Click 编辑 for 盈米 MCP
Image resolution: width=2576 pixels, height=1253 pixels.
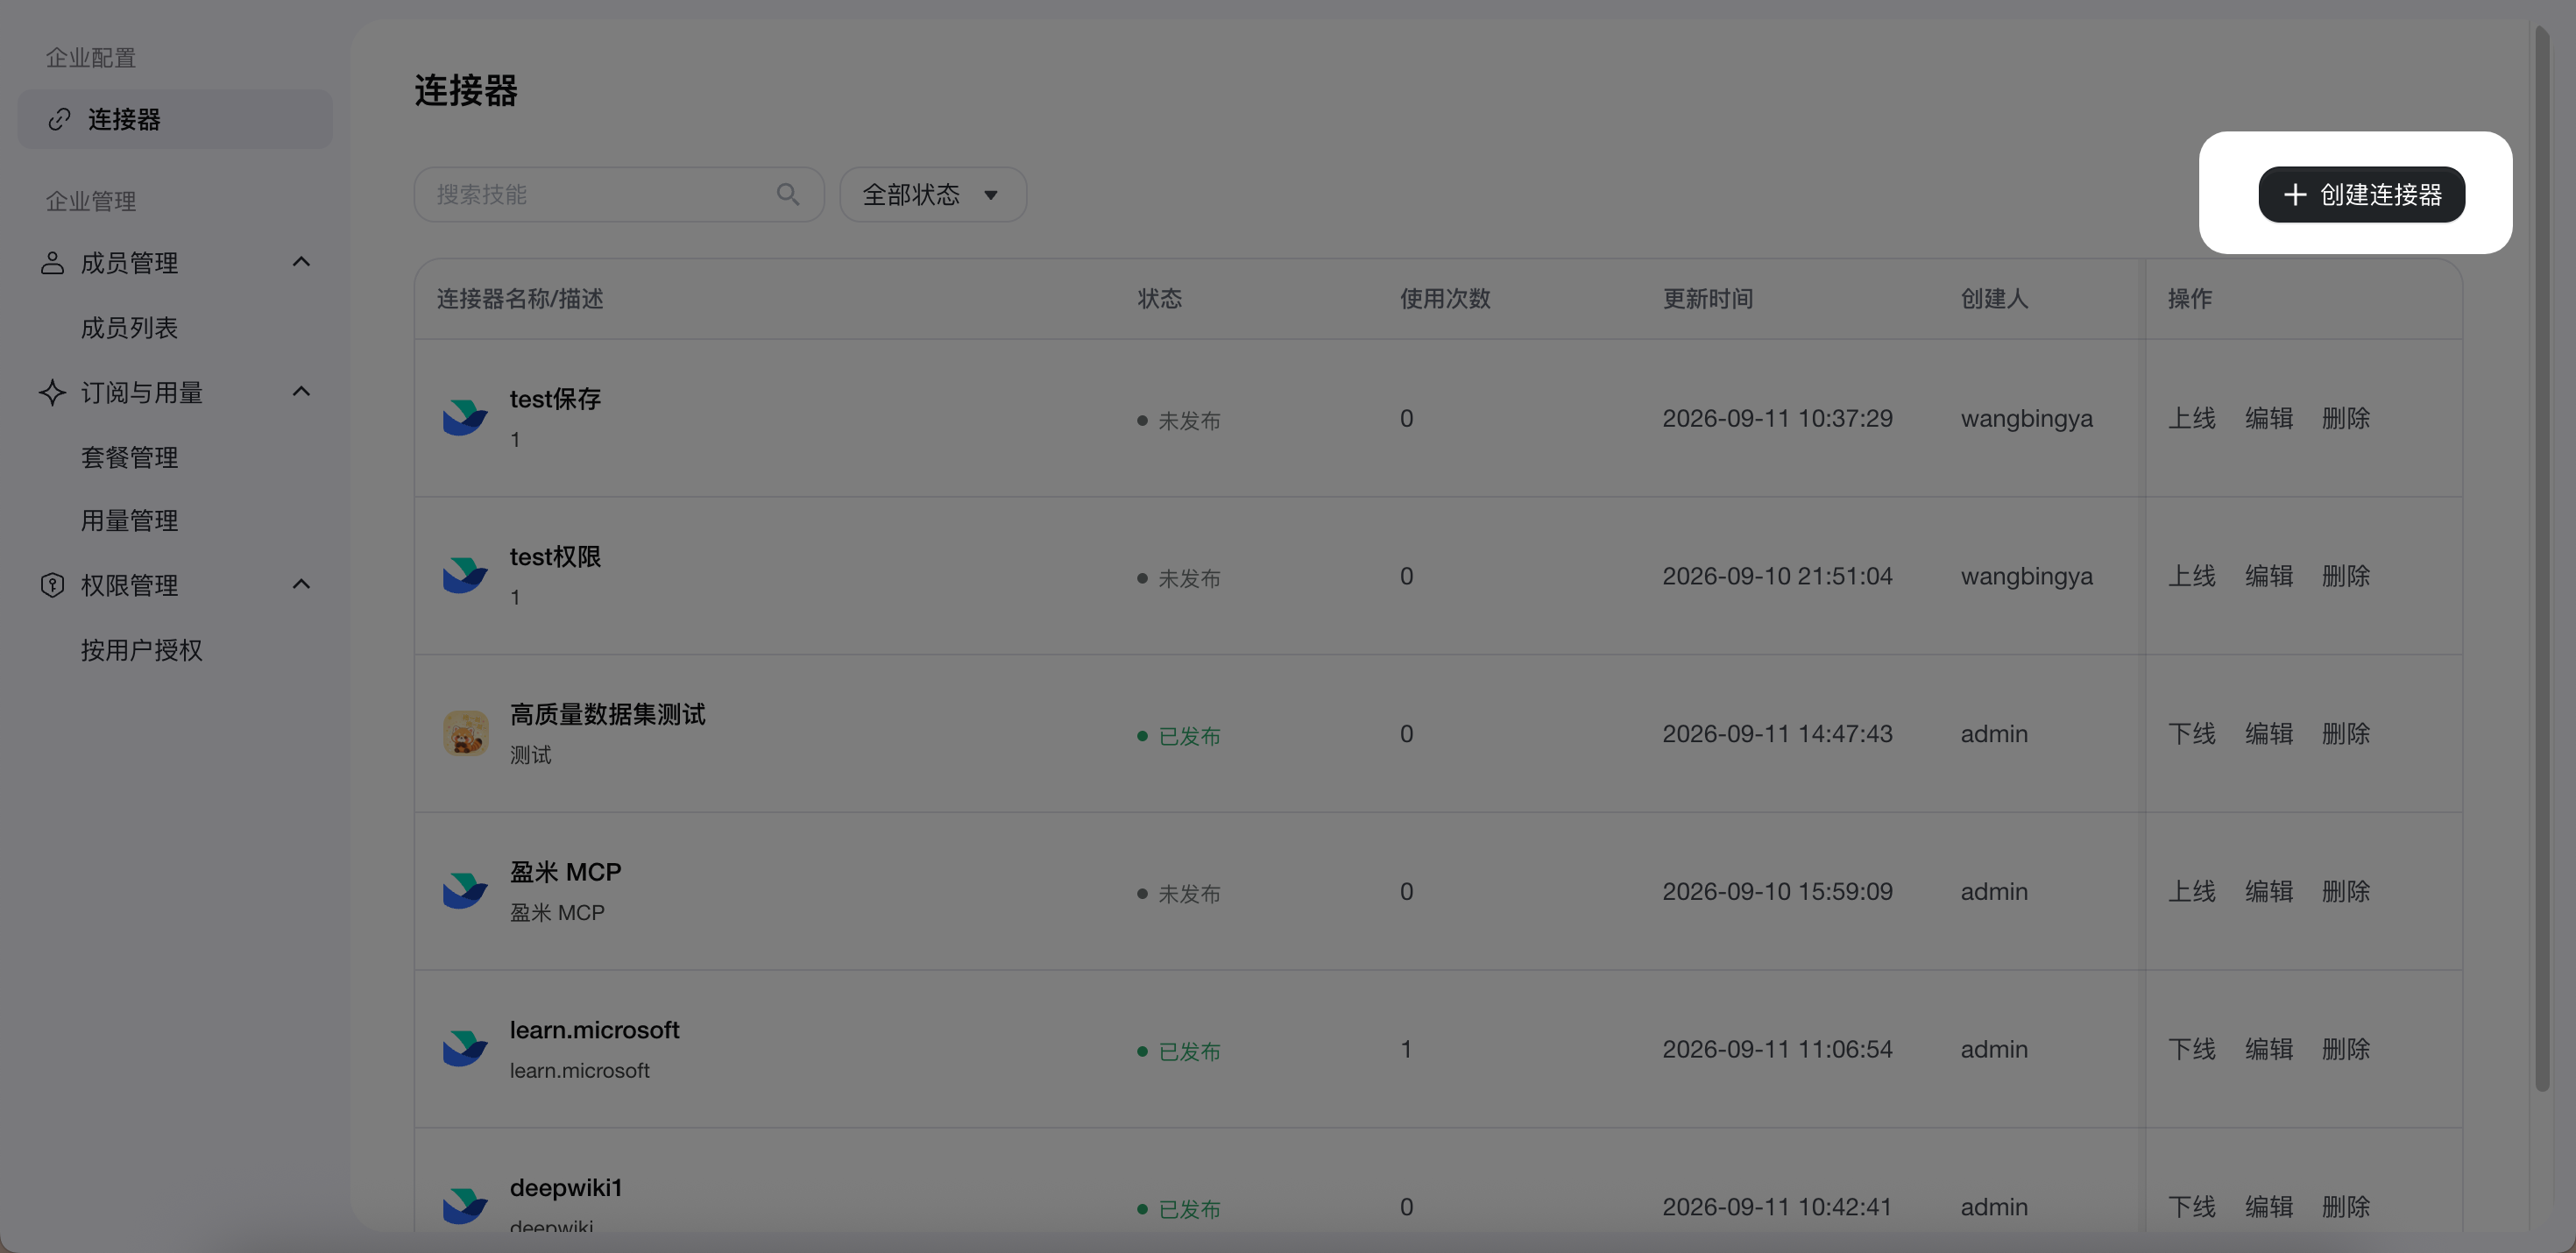(2268, 891)
